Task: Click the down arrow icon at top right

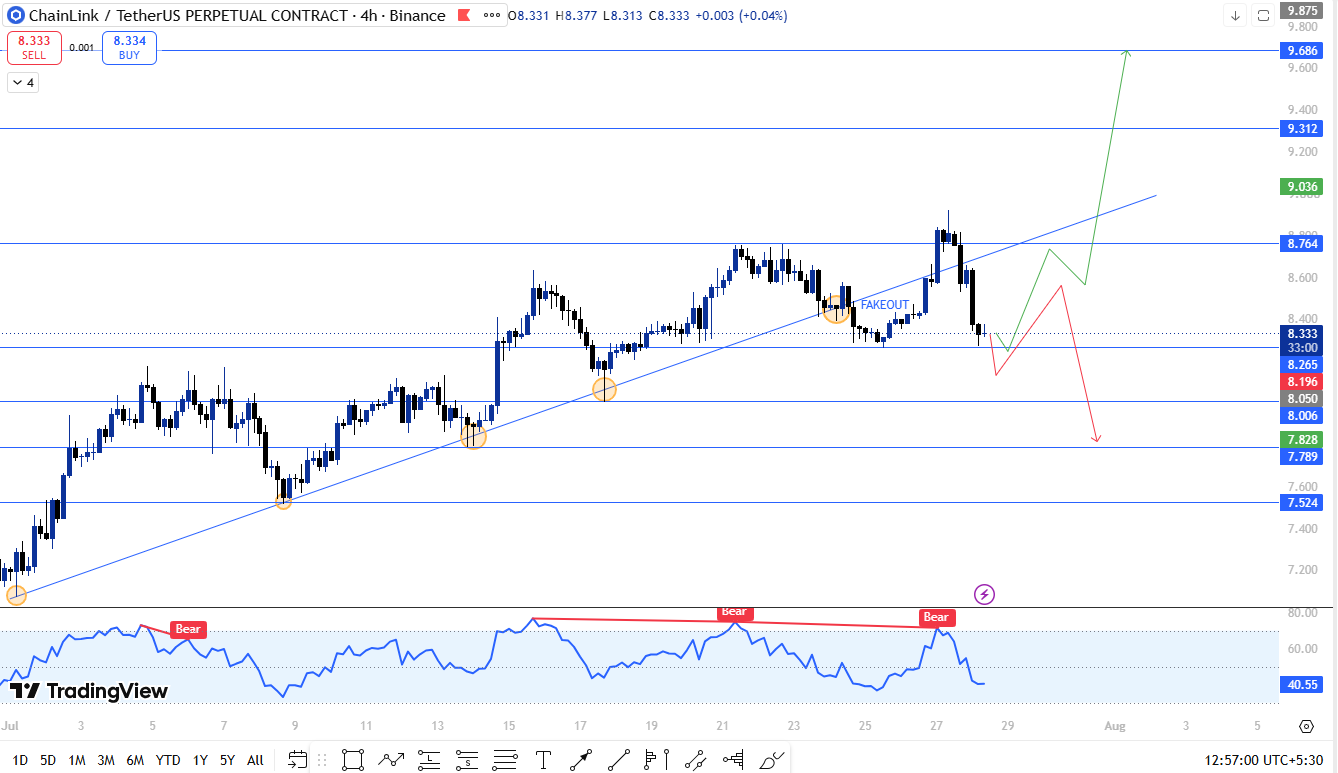Action: 1236,15
